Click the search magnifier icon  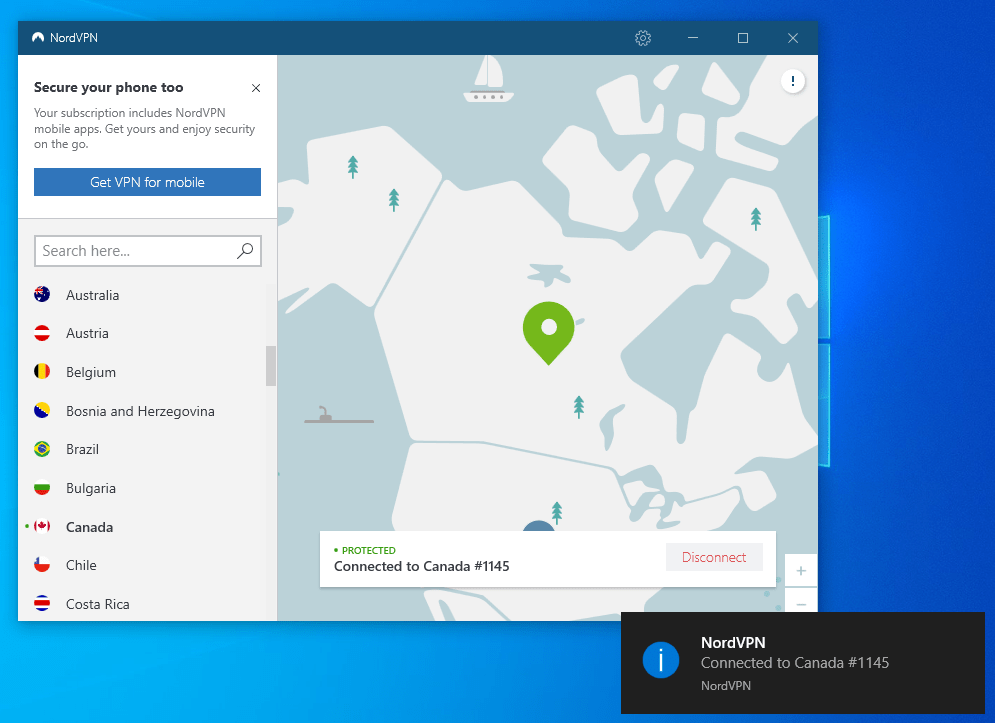pyautogui.click(x=245, y=251)
